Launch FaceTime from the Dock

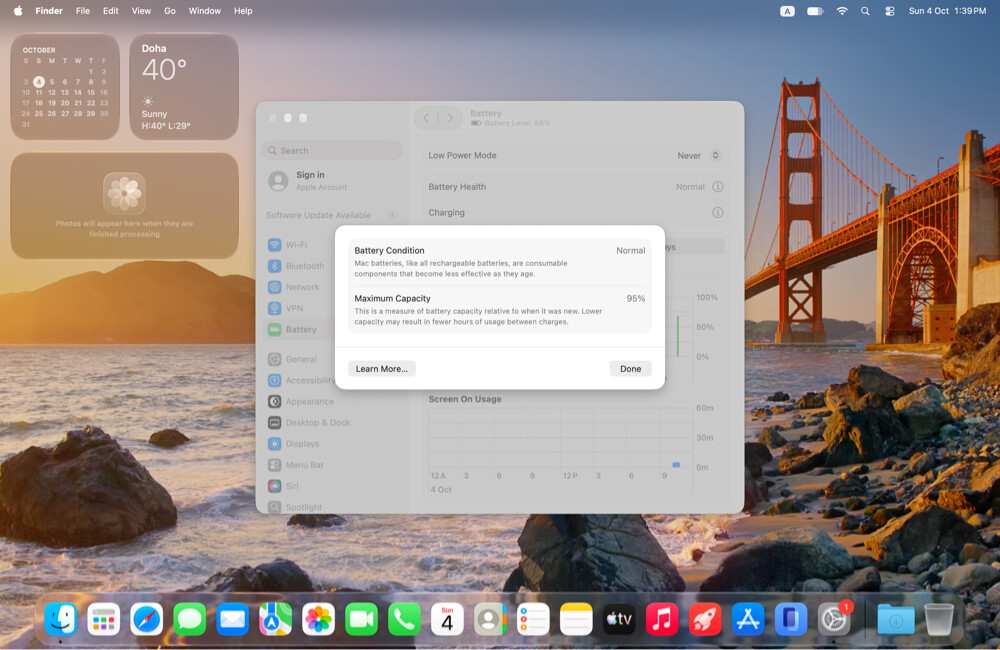coord(361,619)
